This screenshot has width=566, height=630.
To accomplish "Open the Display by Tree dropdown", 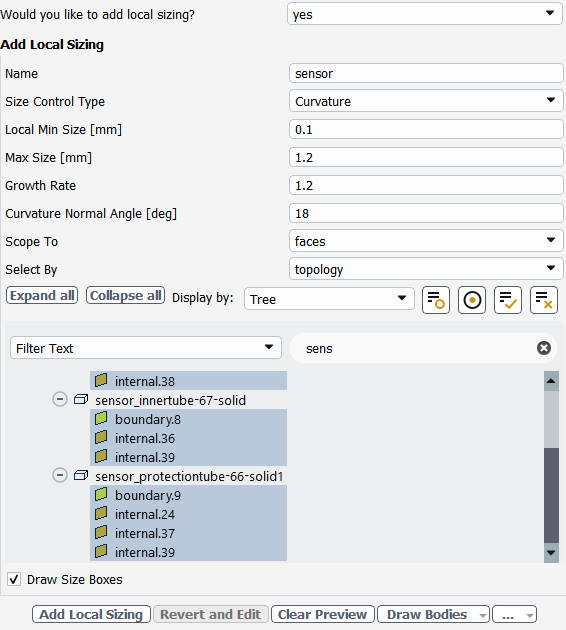I will [329, 299].
